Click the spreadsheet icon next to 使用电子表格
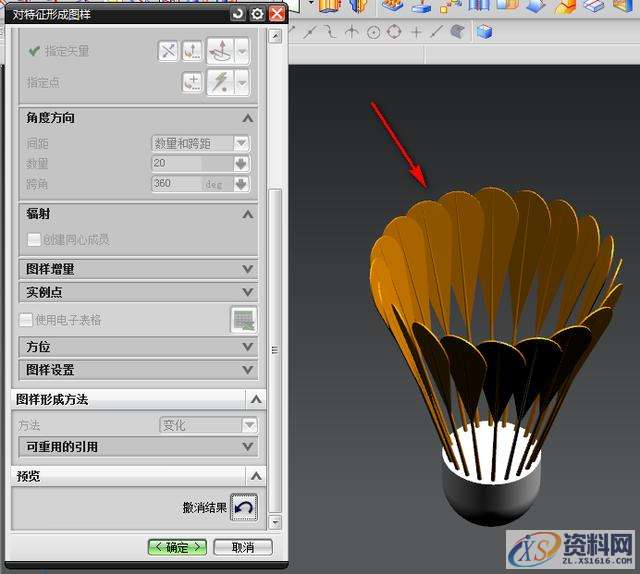Screen dimensions: 640x574 point(244,320)
